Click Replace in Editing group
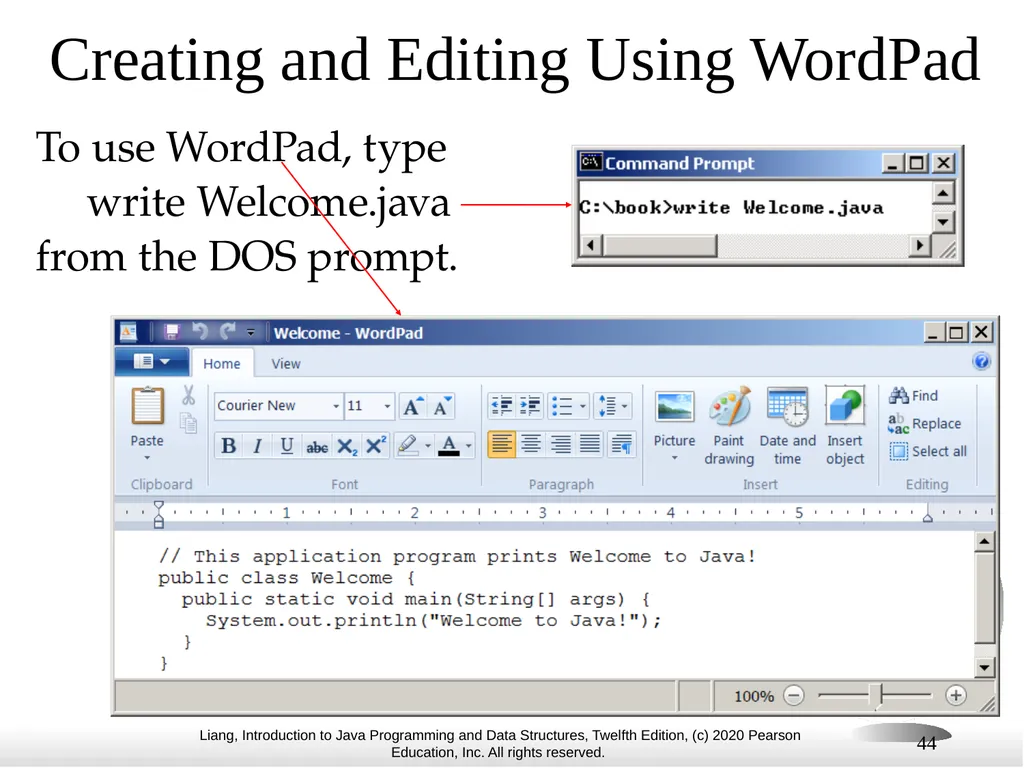This screenshot has height=768, width=1024. 924,424
